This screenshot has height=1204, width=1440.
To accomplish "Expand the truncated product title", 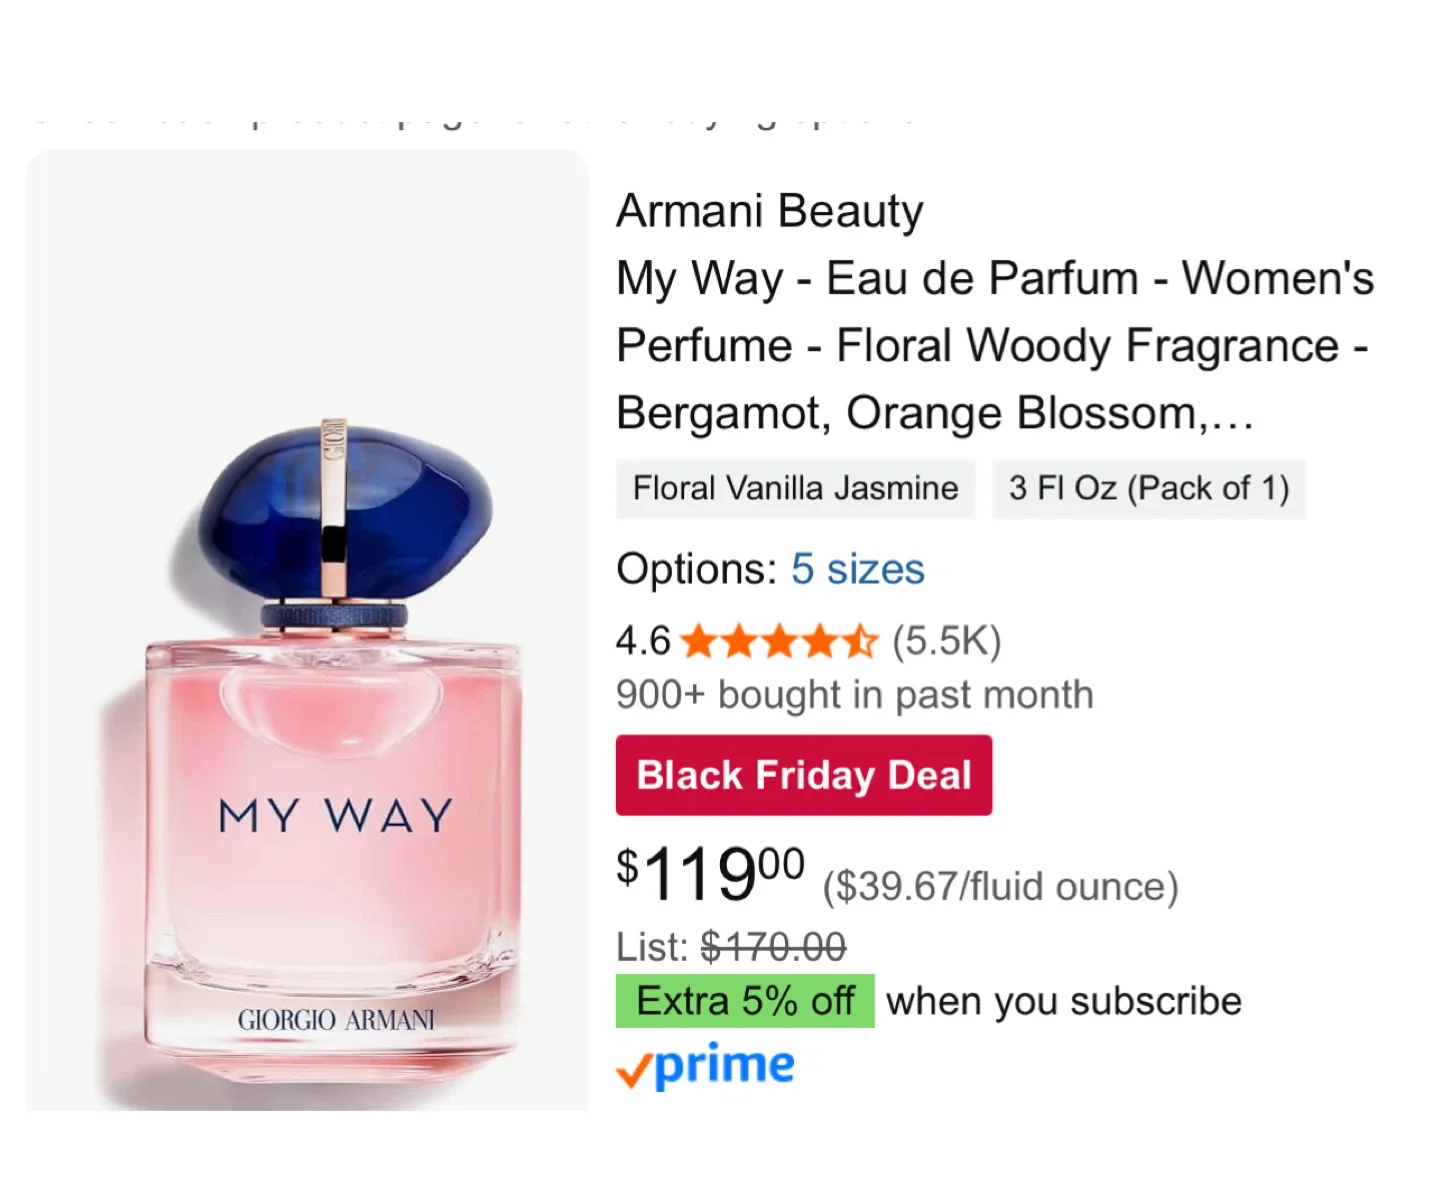I will (995, 345).
